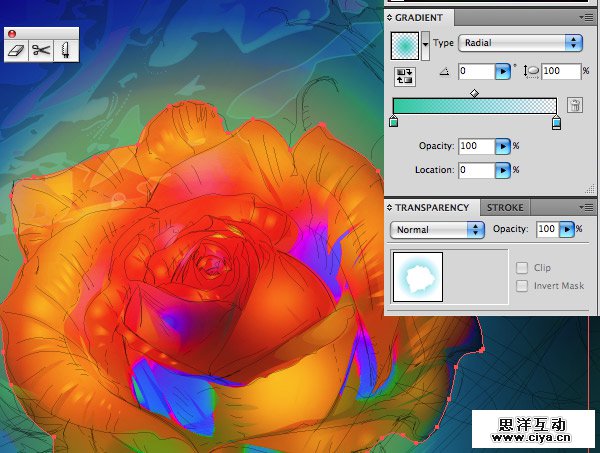600x453 pixels.
Task: Open the Normal blending mode dropdown
Action: click(436, 229)
